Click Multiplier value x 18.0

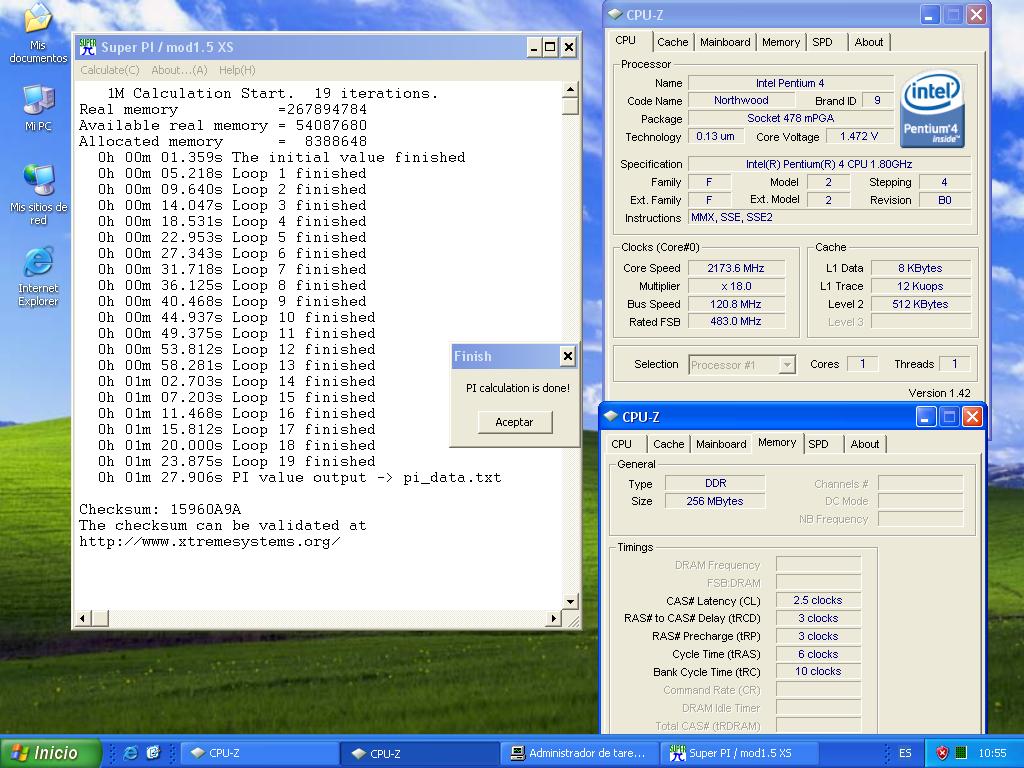click(x=735, y=286)
